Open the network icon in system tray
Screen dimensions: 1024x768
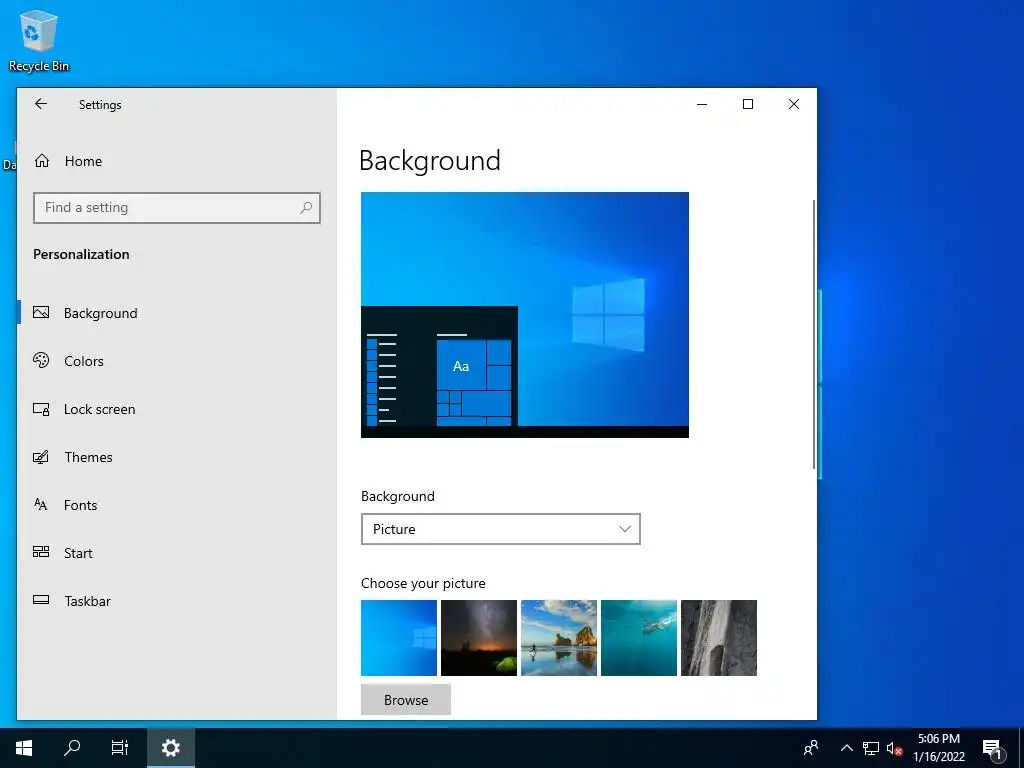(x=871, y=748)
